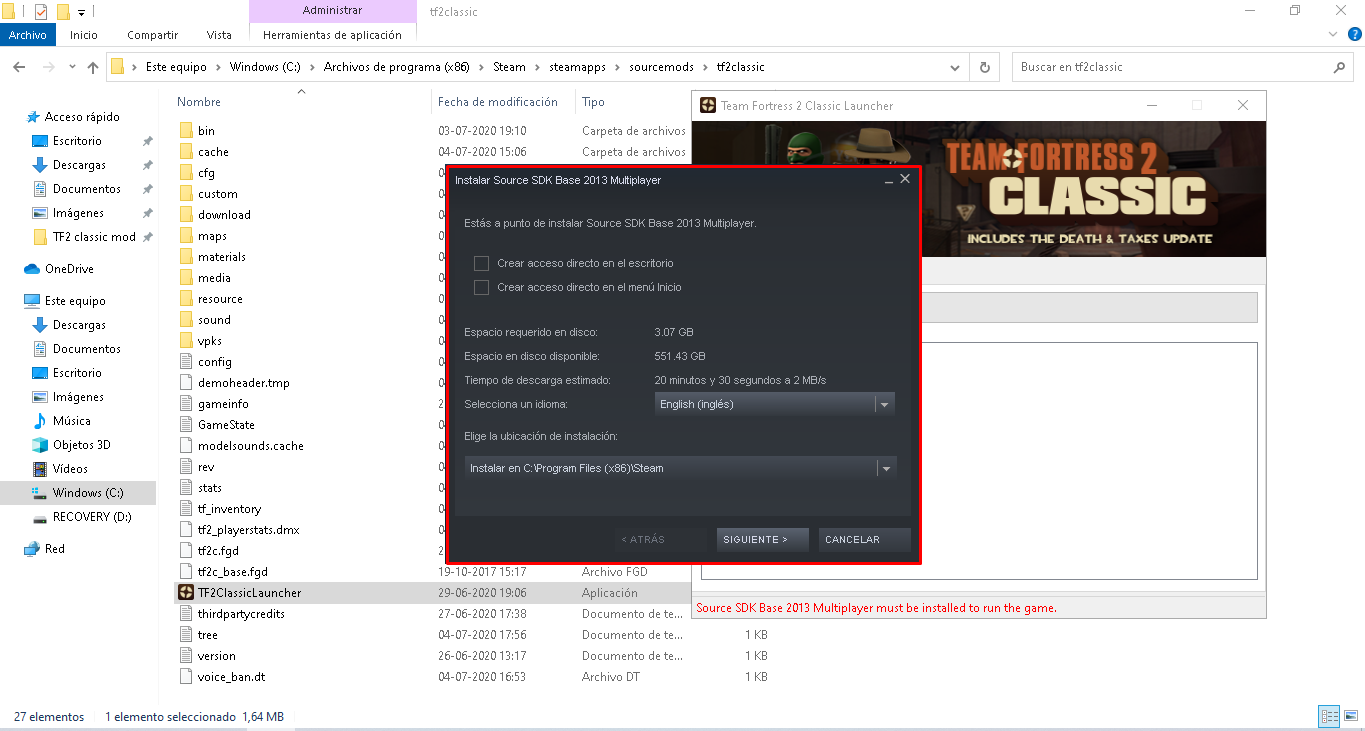Open pinned Escritorio under Acceso rápido
Image resolution: width=1365 pixels, height=731 pixels.
77,141
